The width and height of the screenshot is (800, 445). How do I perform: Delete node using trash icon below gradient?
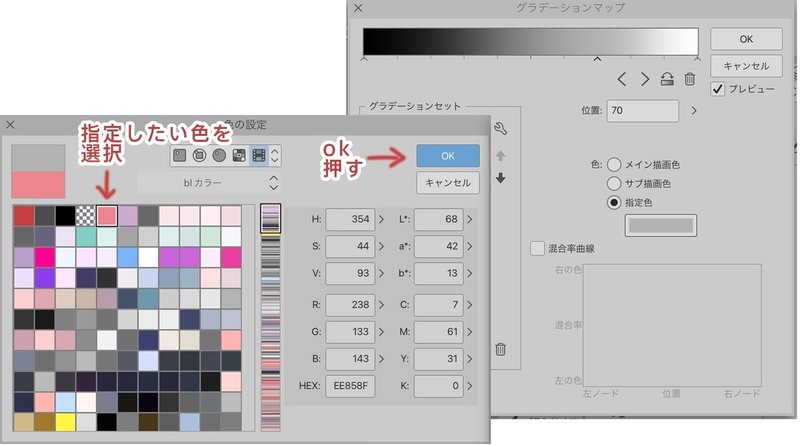pos(690,79)
